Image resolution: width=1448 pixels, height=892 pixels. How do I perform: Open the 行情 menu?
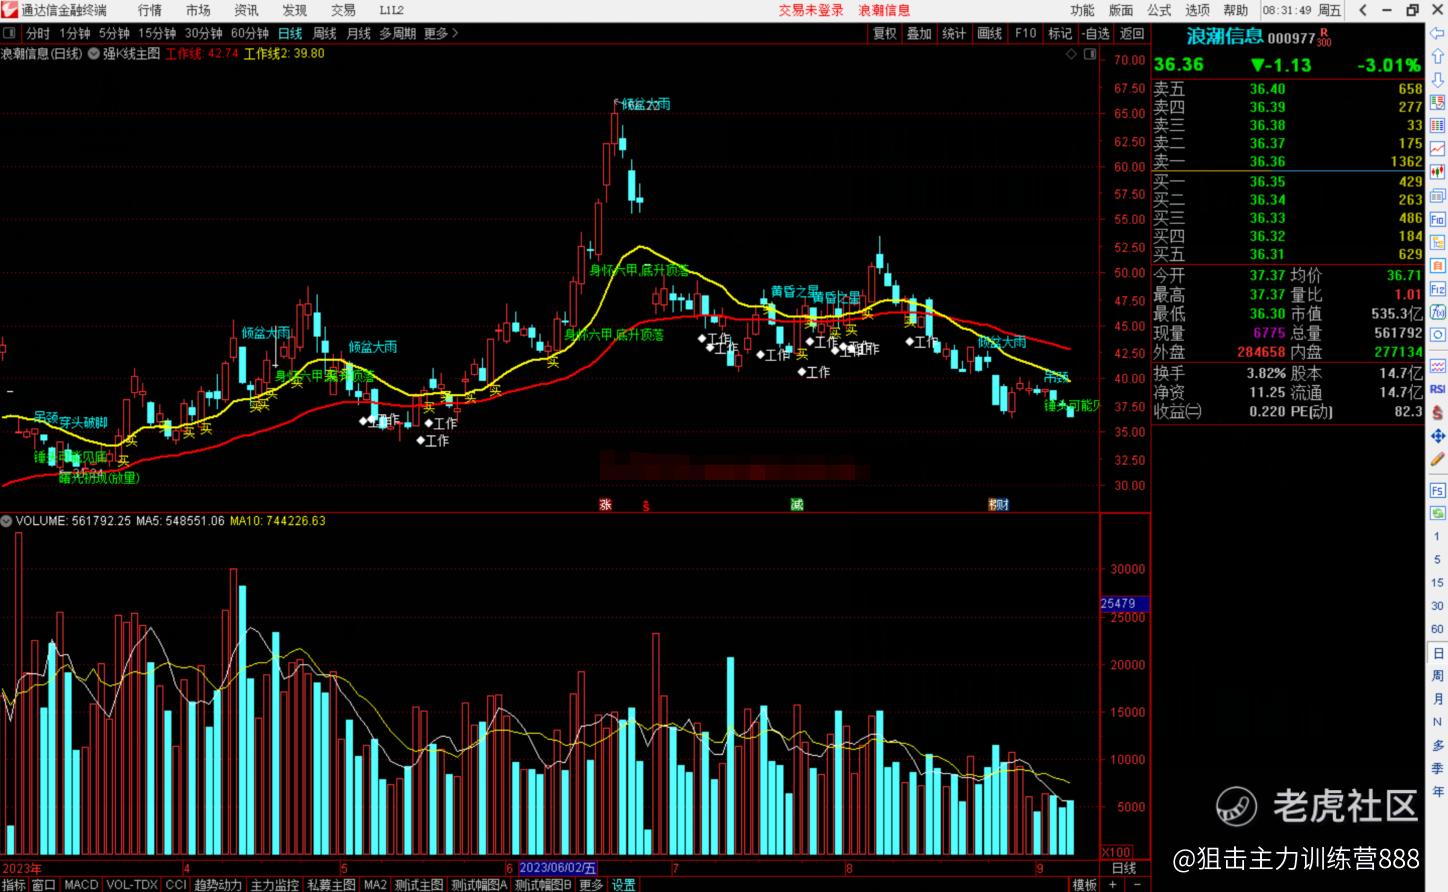(x=150, y=10)
